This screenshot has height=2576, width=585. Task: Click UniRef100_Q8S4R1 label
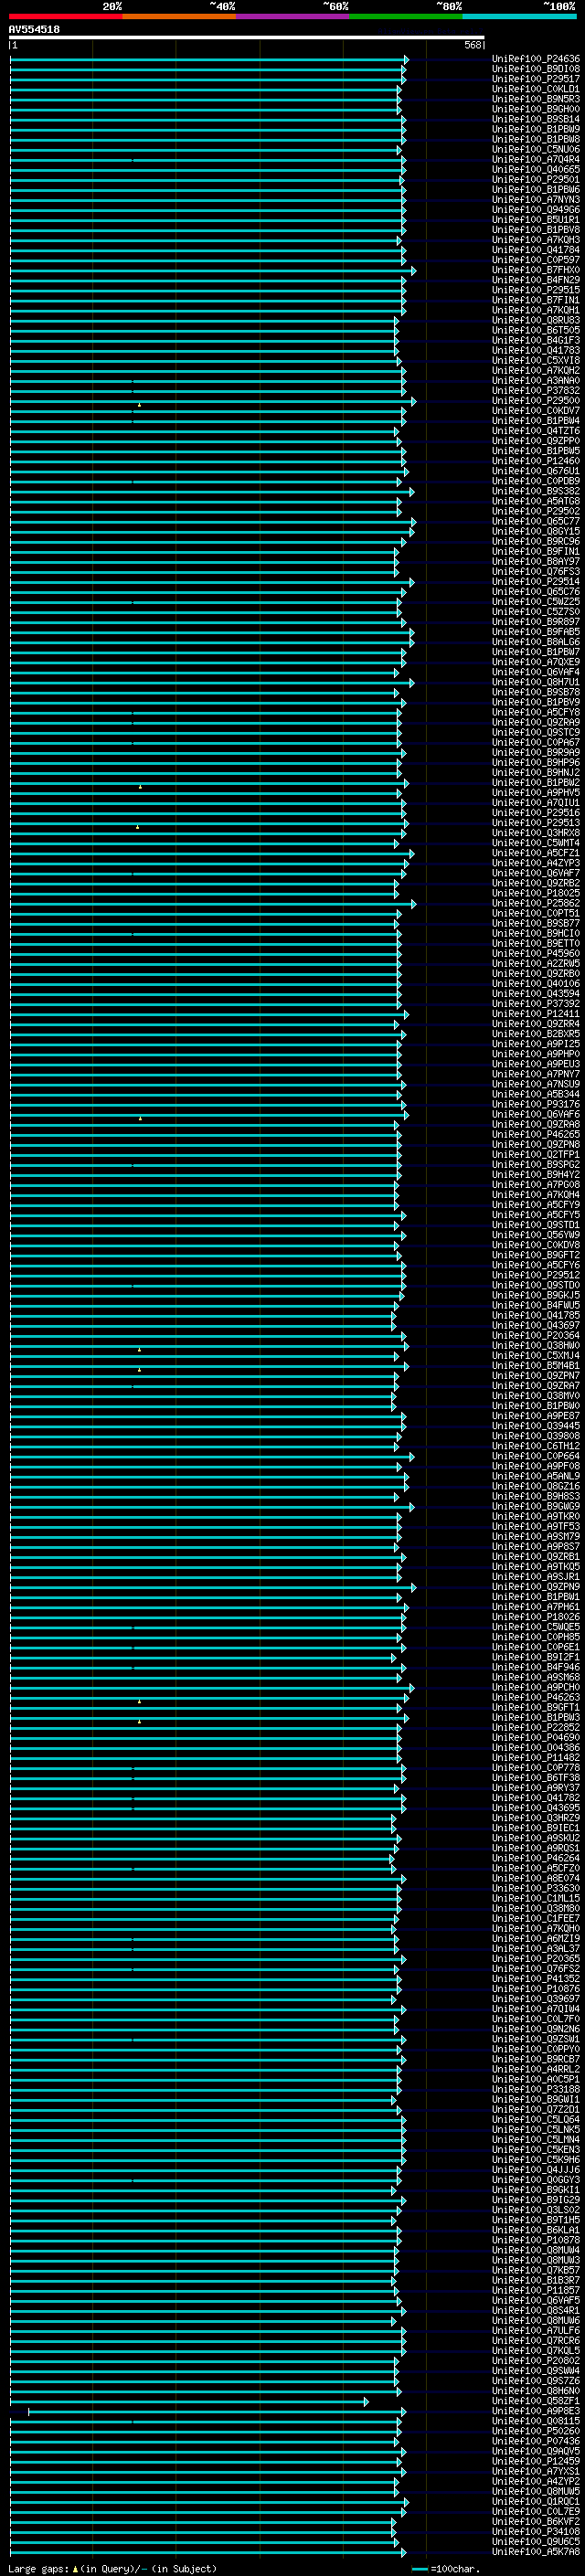click(x=536, y=2310)
